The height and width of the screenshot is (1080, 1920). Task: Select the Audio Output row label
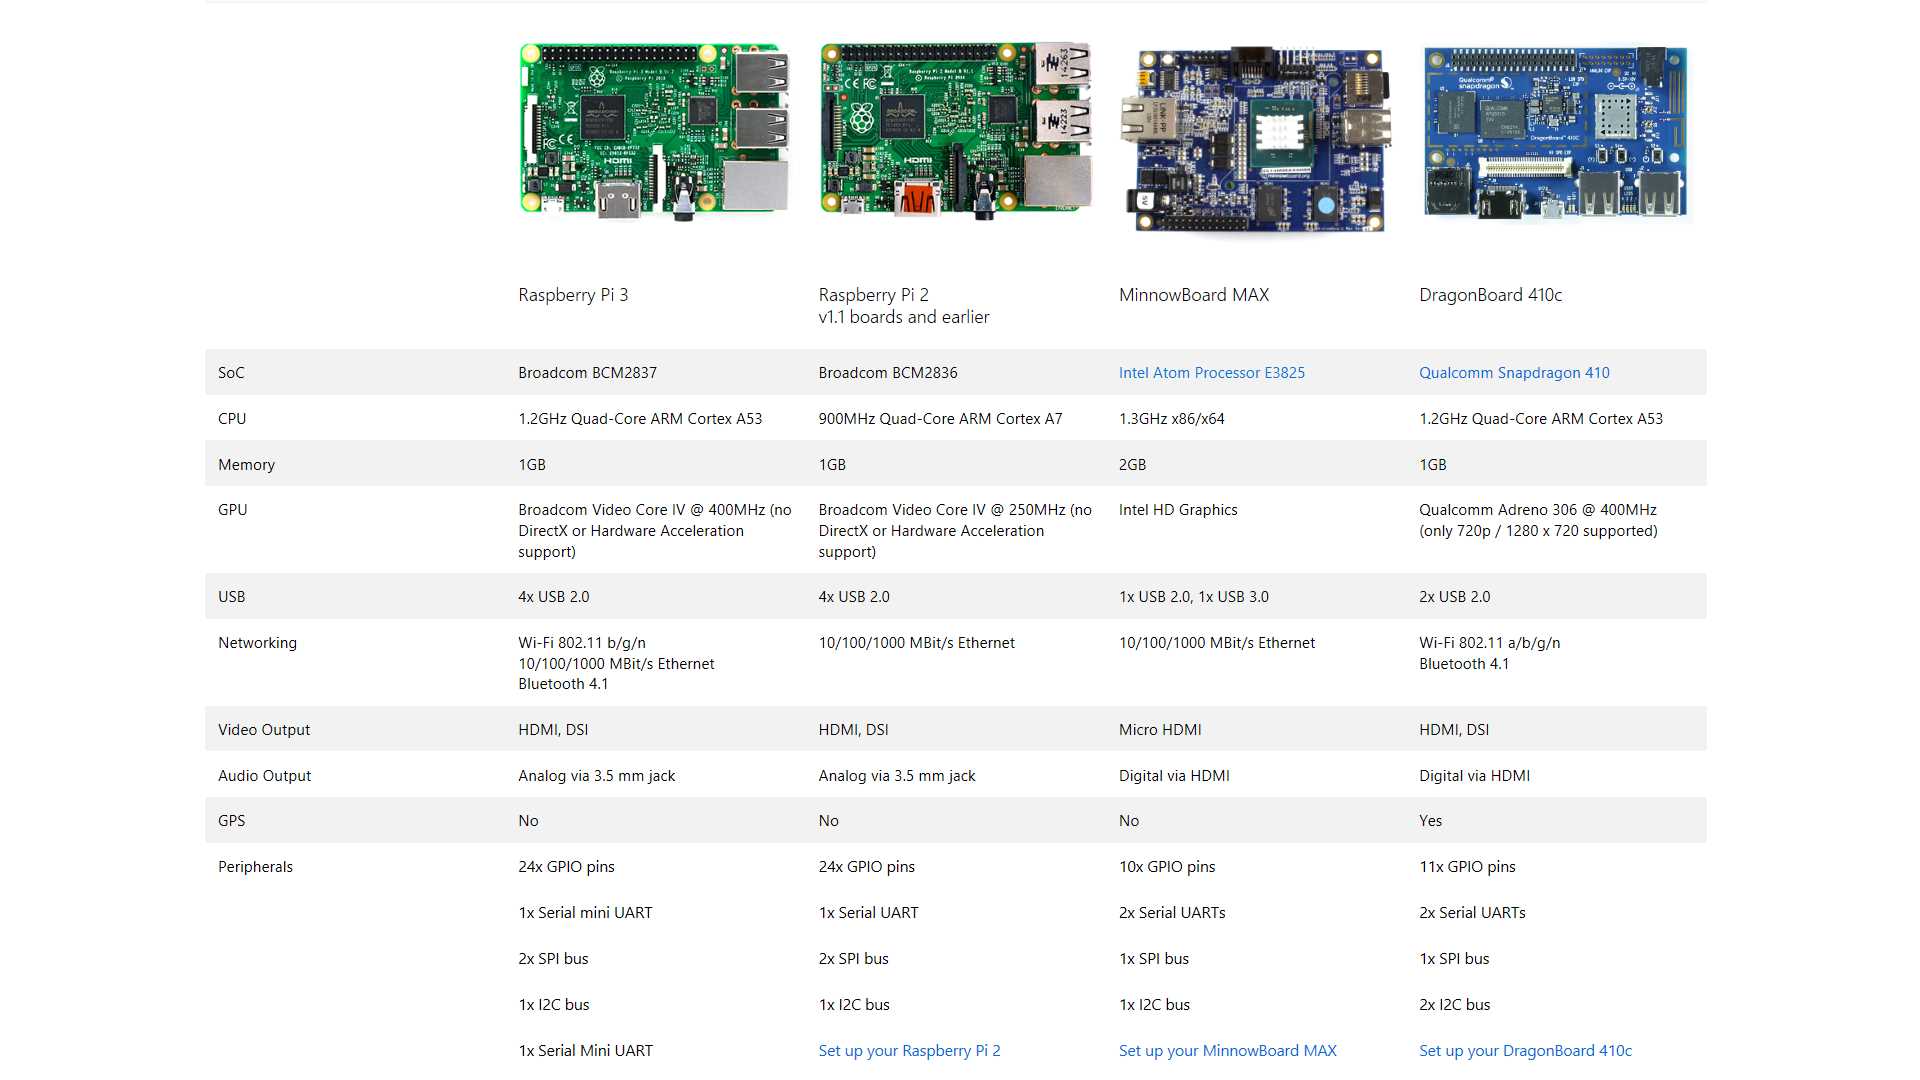[264, 776]
